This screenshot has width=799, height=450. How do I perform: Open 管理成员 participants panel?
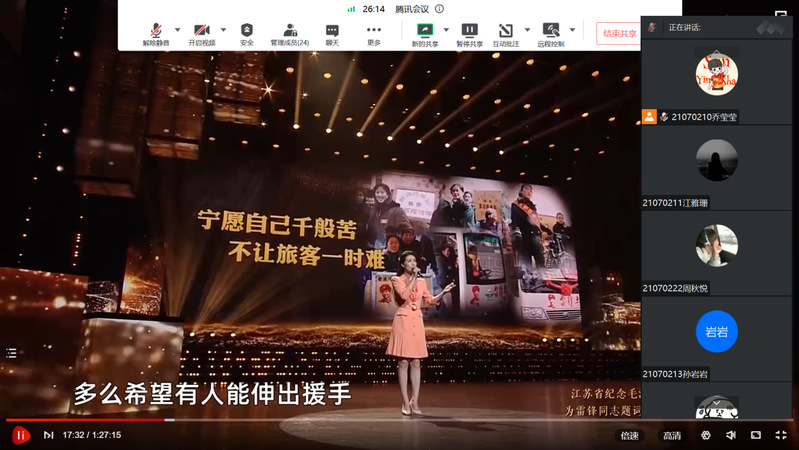(x=290, y=31)
